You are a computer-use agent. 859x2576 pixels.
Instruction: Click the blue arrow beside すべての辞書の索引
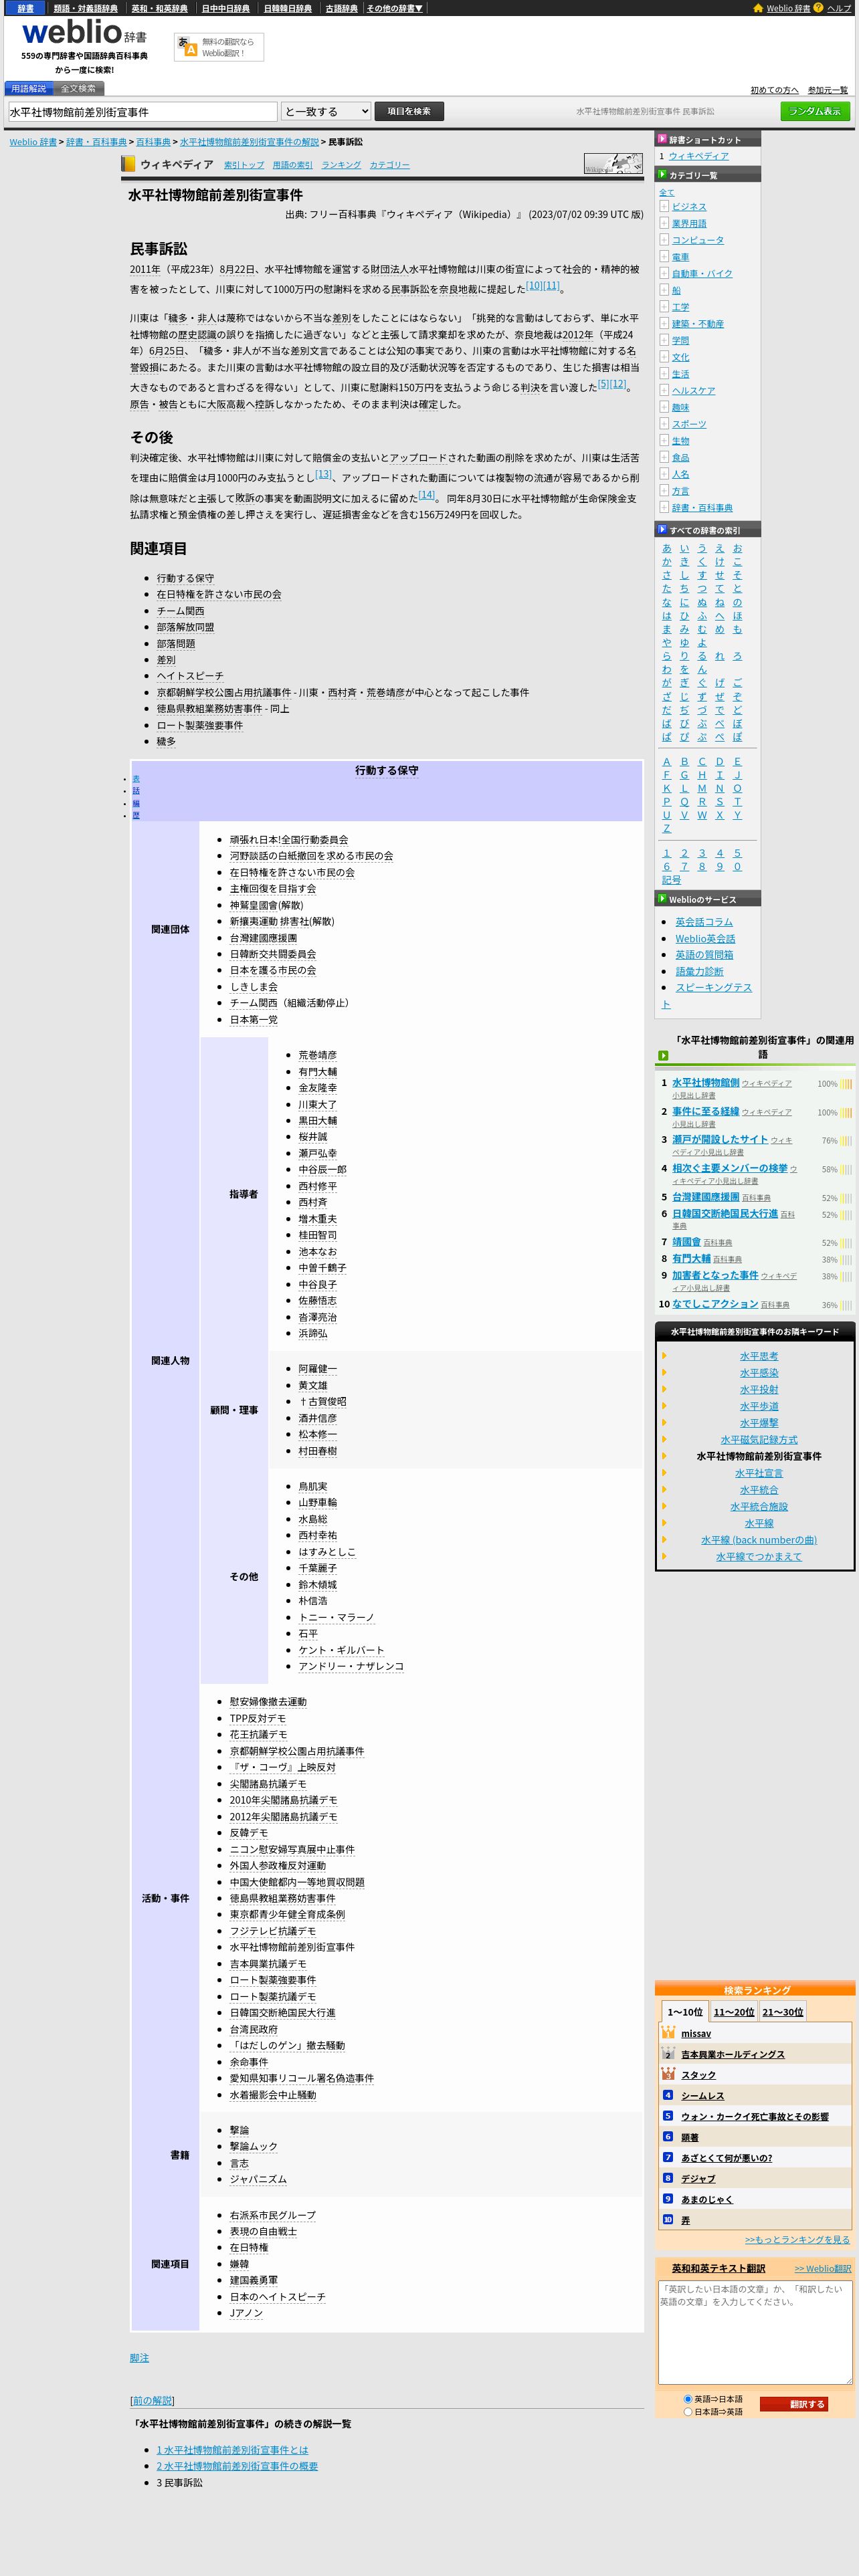(661, 530)
